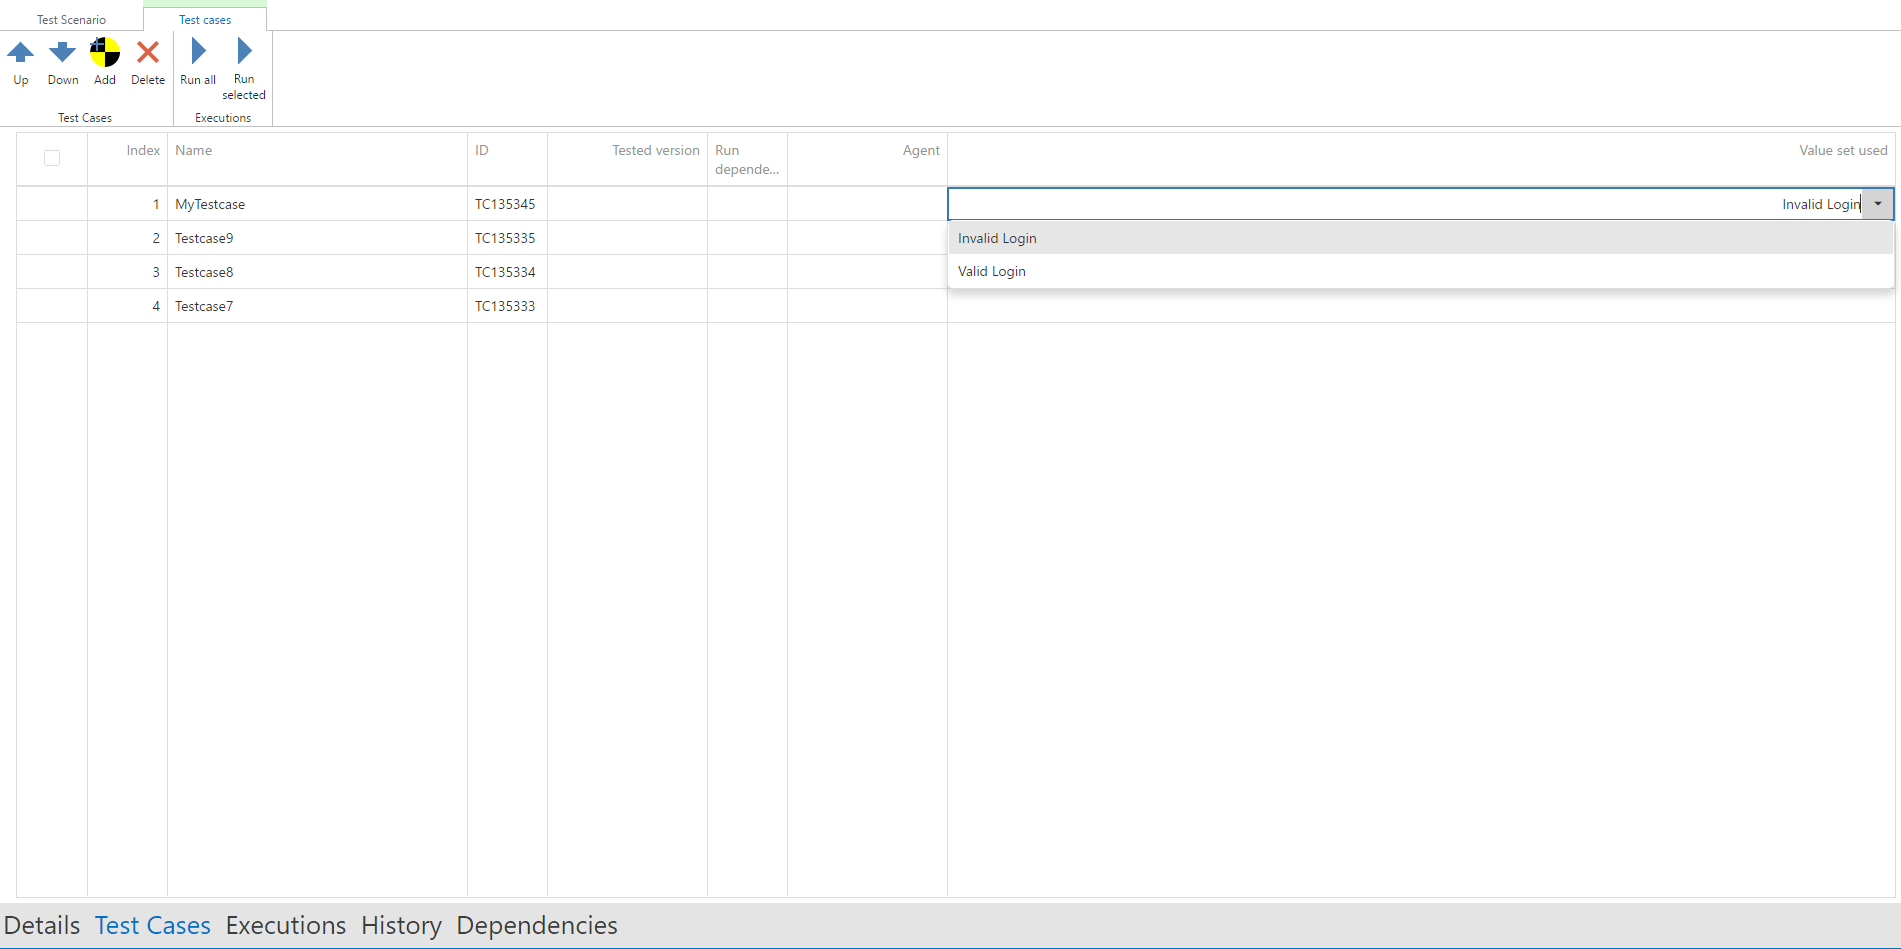Screen dimensions: 1901x949
Task: Select the MyTestcase row name
Action: click(210, 204)
